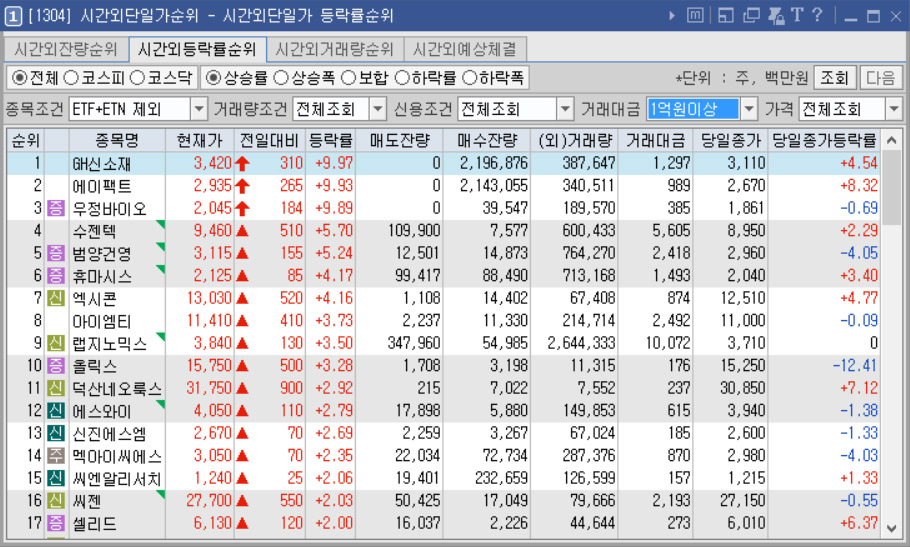The image size is (910, 547).
Task: Click the T font size icon
Action: (x=797, y=15)
